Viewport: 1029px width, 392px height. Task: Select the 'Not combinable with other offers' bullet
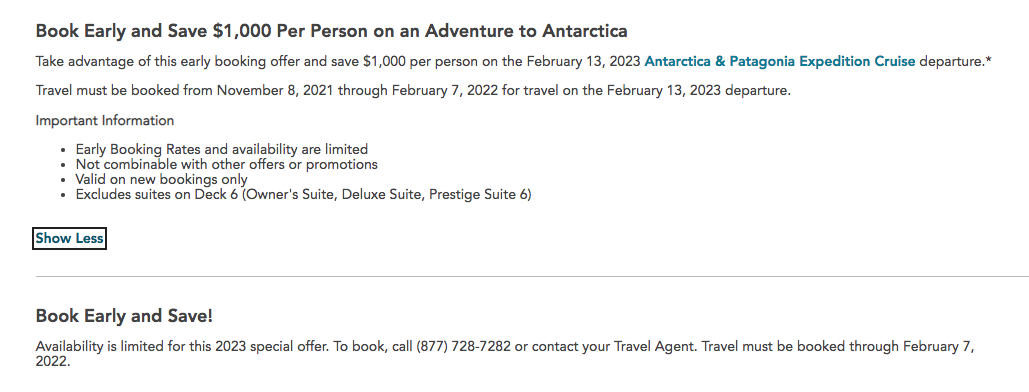226,164
